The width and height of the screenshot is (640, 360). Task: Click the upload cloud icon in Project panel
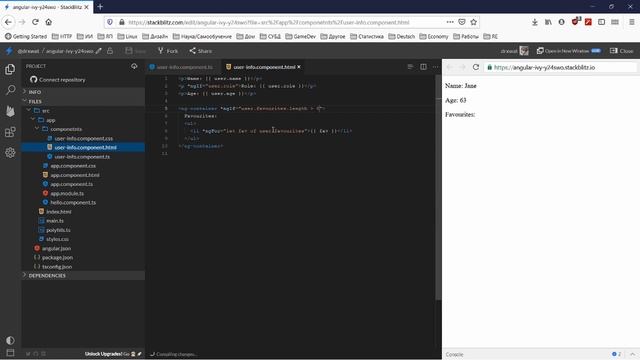[x=134, y=66]
